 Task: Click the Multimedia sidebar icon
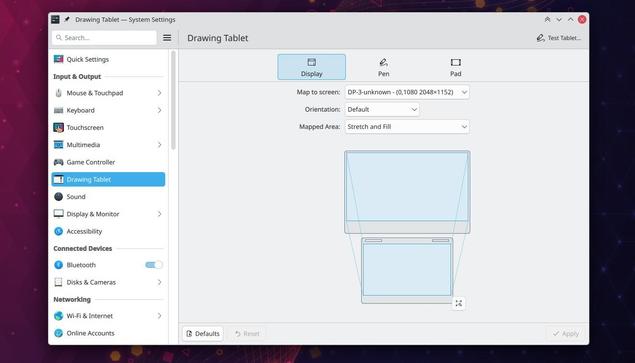tap(58, 145)
